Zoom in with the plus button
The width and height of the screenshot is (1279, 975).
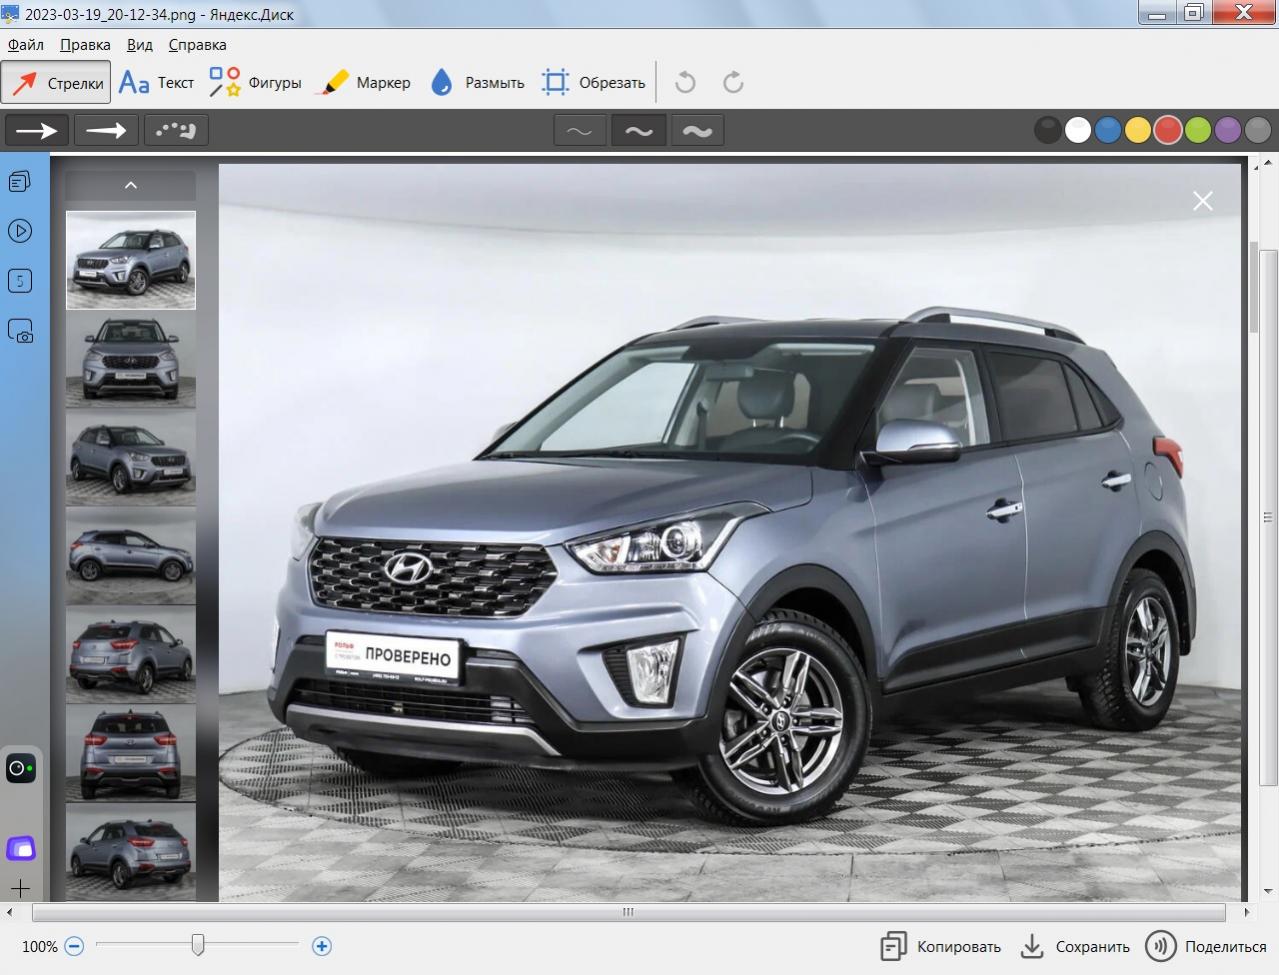[x=322, y=946]
